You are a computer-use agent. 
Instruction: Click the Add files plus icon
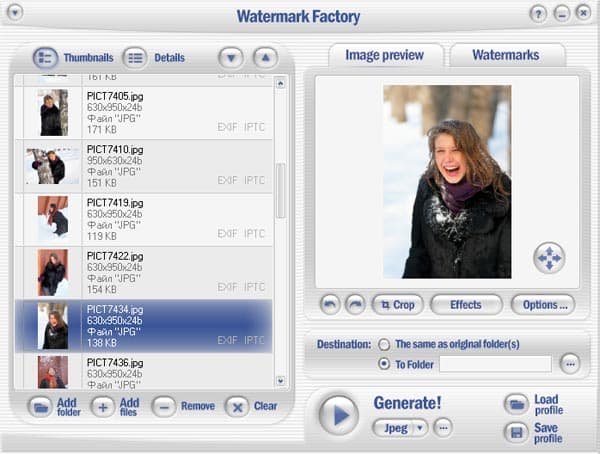[x=103, y=407]
